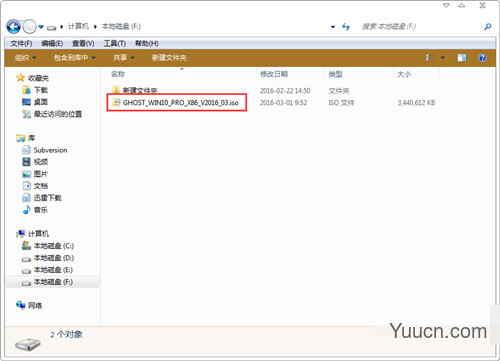Click the 2 个对象 status text
This screenshot has height=361, width=500.
tap(66, 334)
